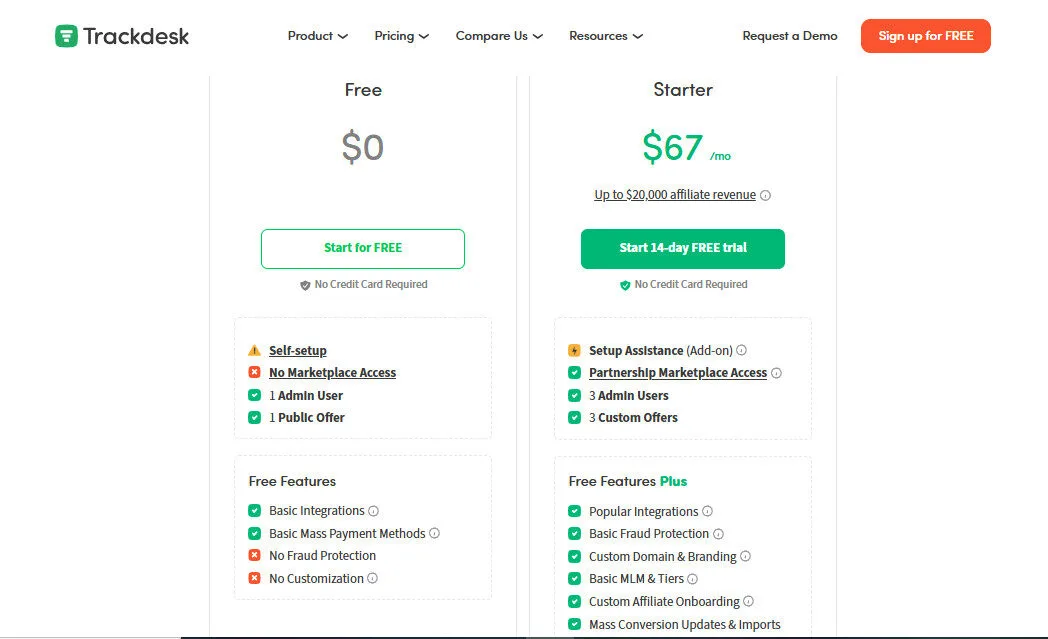Open the info tooltip for Basic Integrations
1048x639 pixels.
pyautogui.click(x=371, y=510)
